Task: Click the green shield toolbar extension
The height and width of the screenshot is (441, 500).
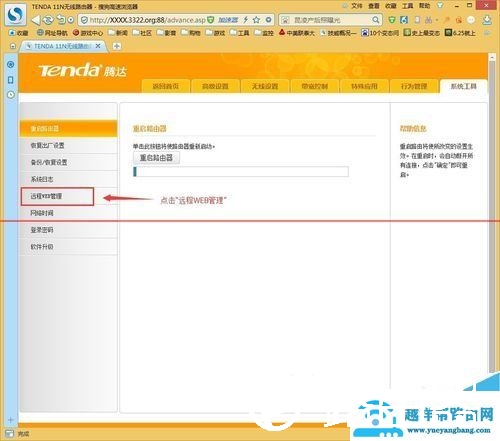Action: click(x=392, y=20)
